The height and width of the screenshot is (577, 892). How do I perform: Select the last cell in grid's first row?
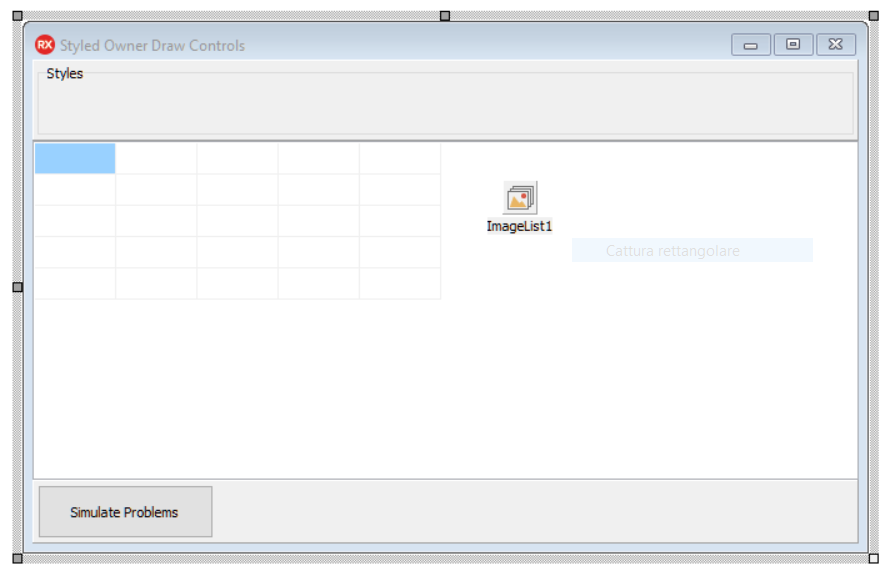click(x=399, y=158)
